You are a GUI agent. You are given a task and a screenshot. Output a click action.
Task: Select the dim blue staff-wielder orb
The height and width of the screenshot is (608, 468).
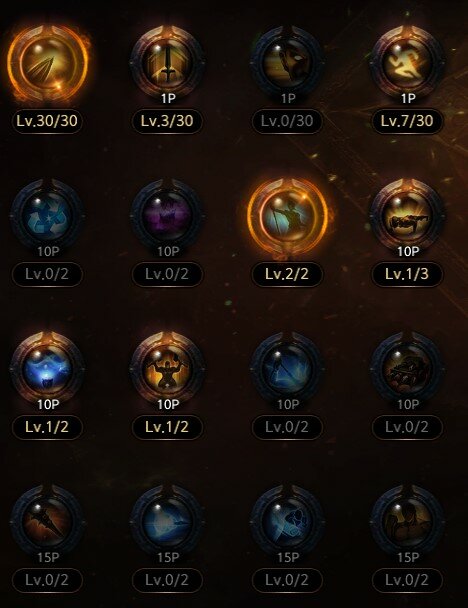[288, 369]
